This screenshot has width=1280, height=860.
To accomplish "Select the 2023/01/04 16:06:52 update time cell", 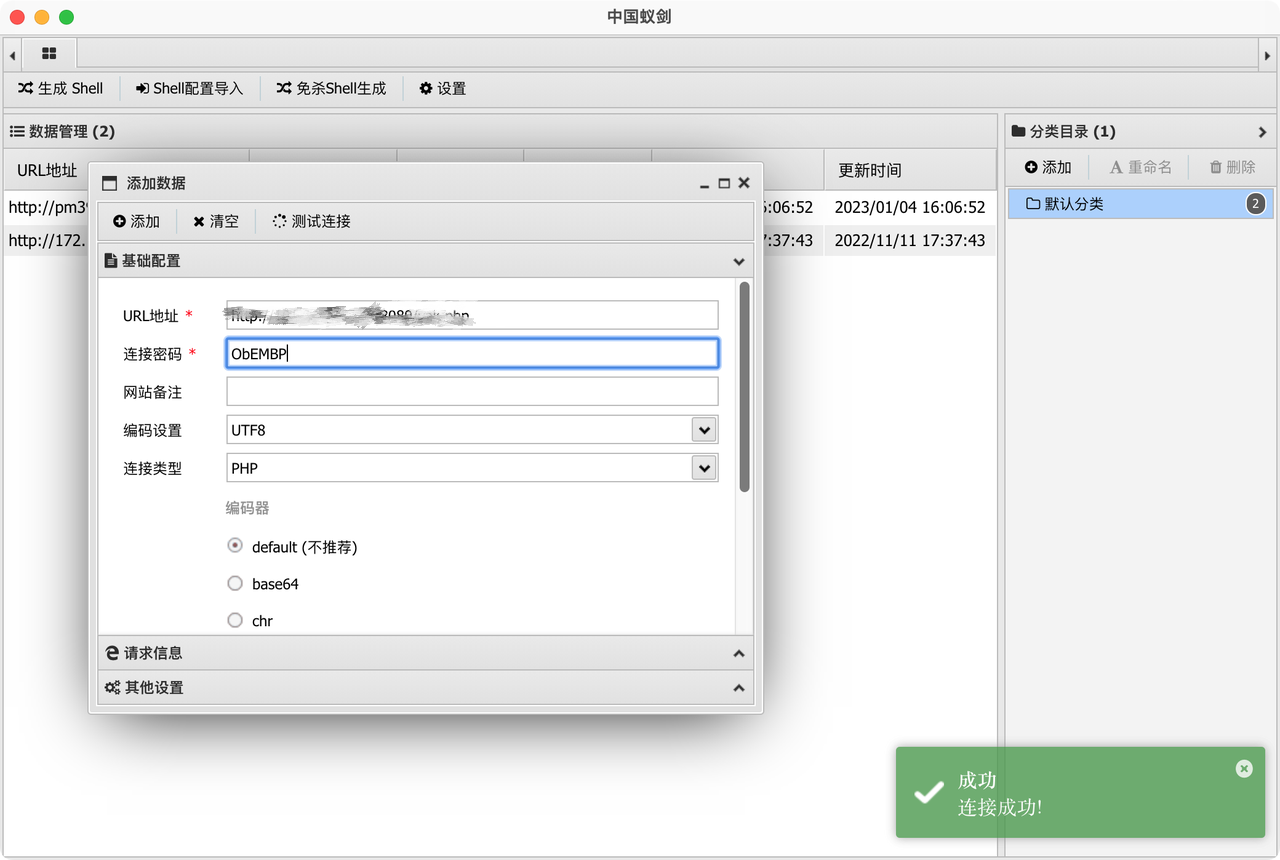I will tap(910, 207).
